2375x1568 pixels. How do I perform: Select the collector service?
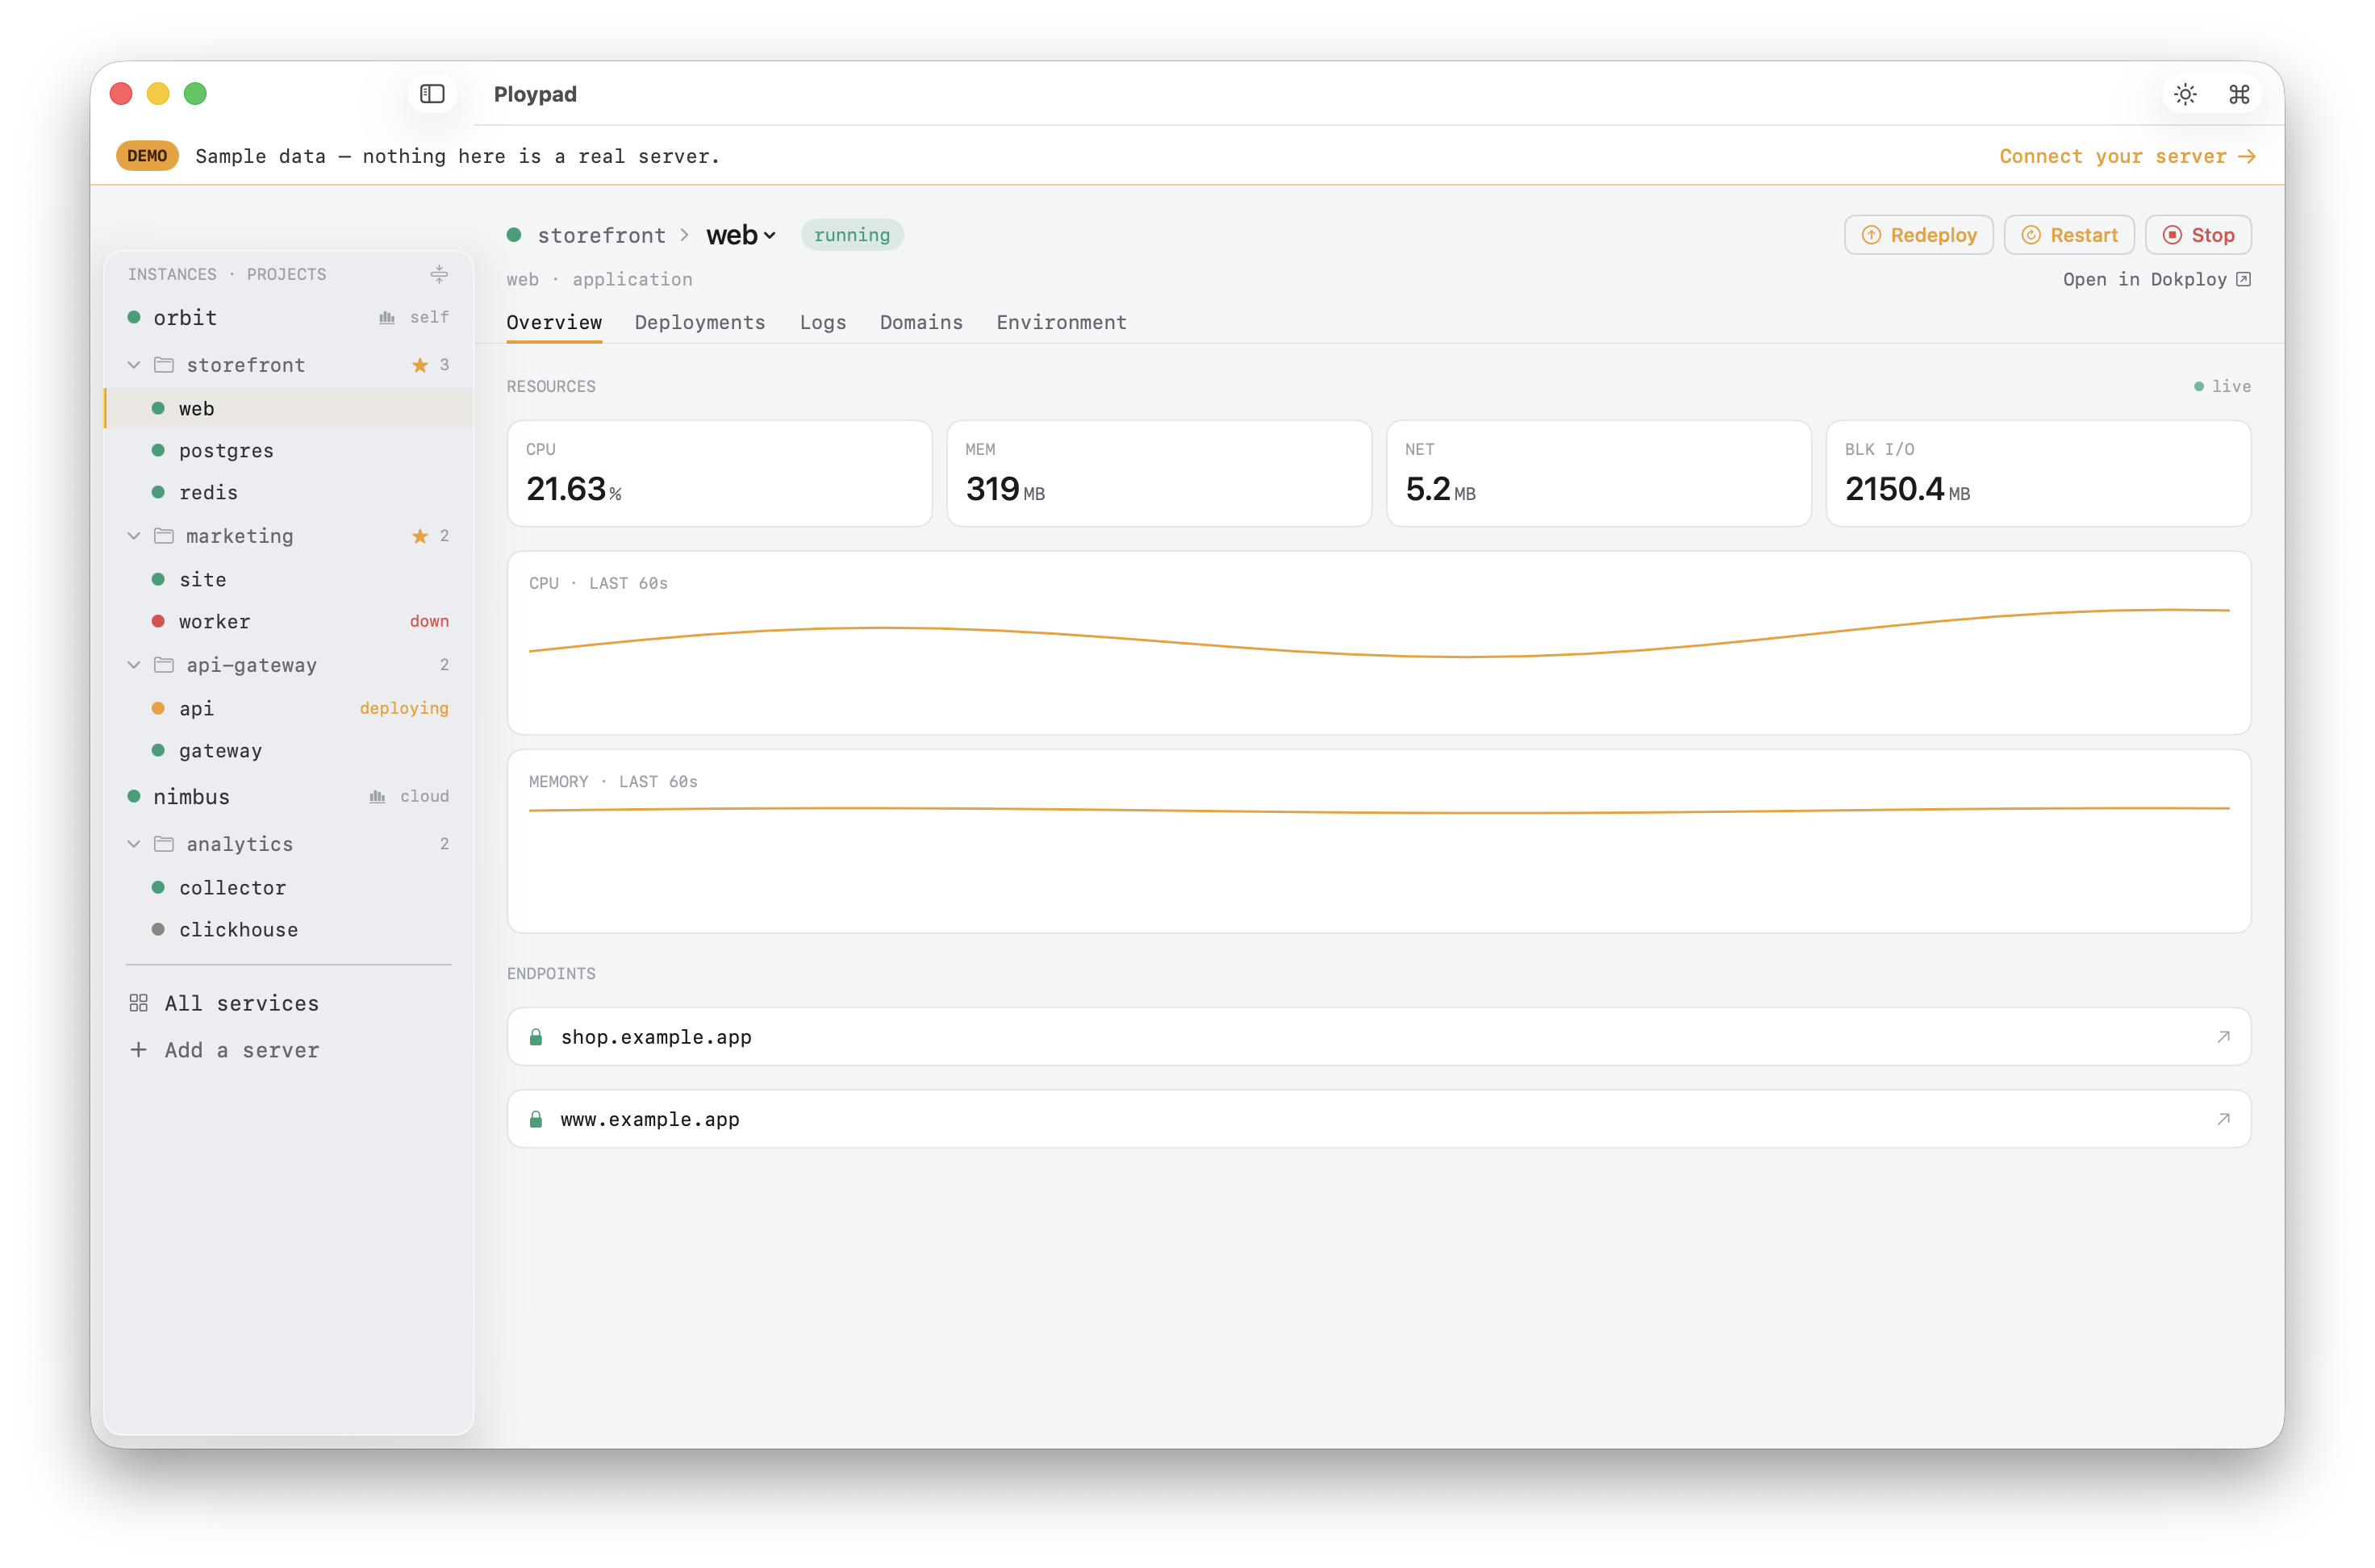pos(289,887)
